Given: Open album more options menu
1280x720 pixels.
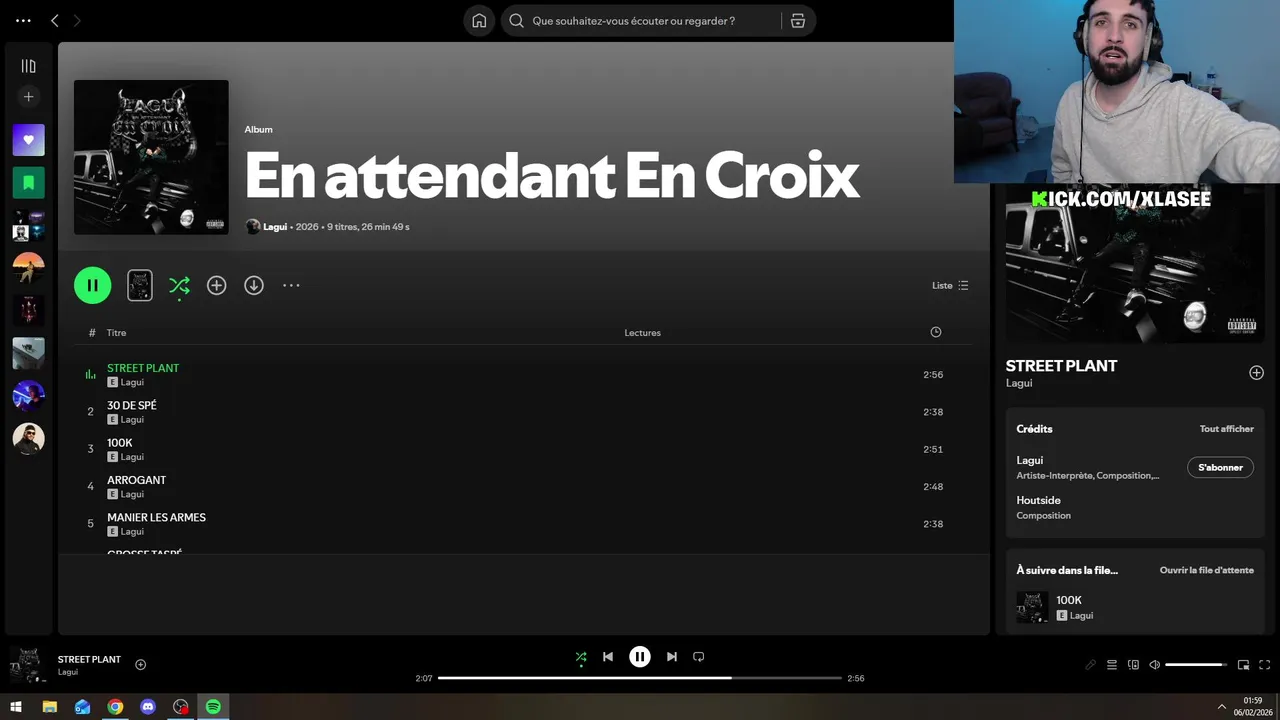Looking at the screenshot, I should pos(291,285).
